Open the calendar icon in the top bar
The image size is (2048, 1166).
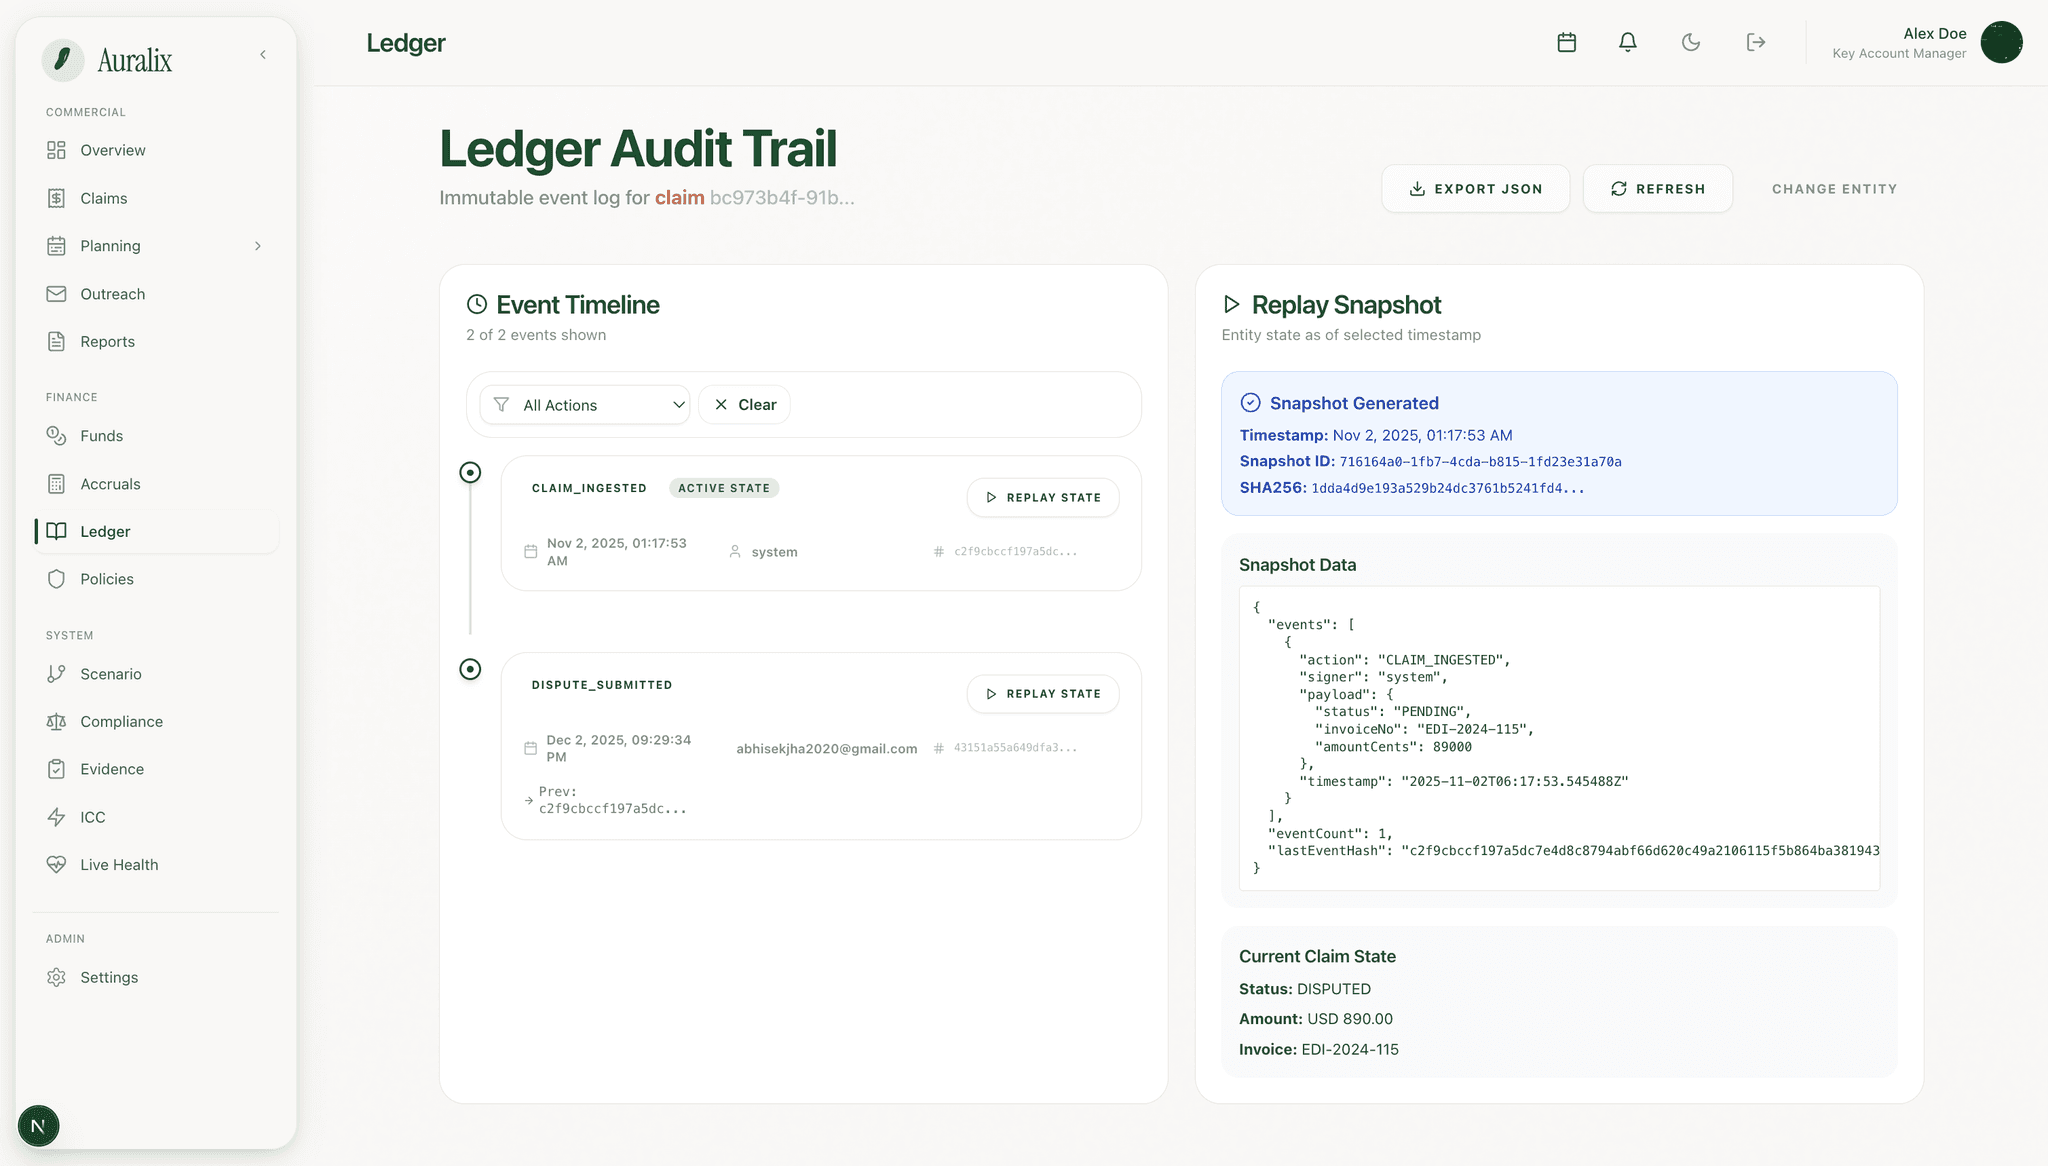pyautogui.click(x=1567, y=42)
